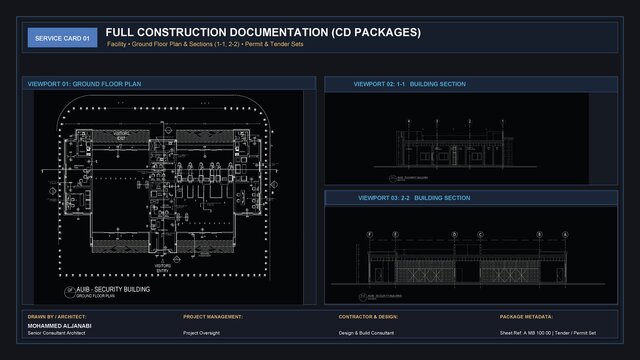The width and height of the screenshot is (640, 360).
Task: Click the drawing number symbol beside AUIB title
Action: tap(70, 291)
